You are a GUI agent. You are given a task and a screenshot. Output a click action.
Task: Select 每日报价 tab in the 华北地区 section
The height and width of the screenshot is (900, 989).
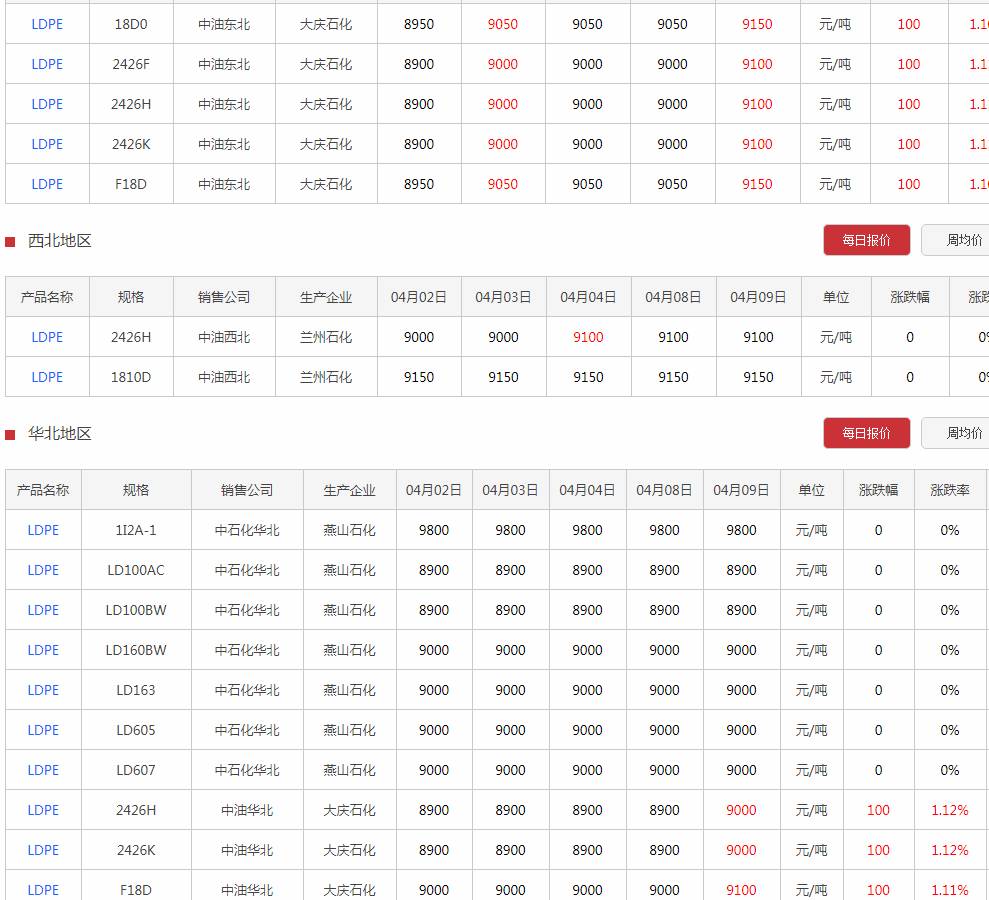[x=866, y=433]
